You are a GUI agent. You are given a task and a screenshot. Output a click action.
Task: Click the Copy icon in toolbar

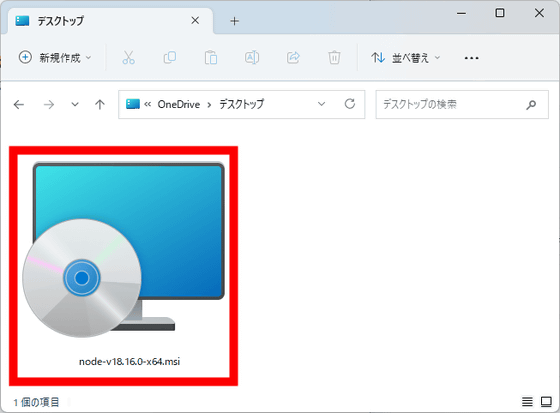point(170,58)
